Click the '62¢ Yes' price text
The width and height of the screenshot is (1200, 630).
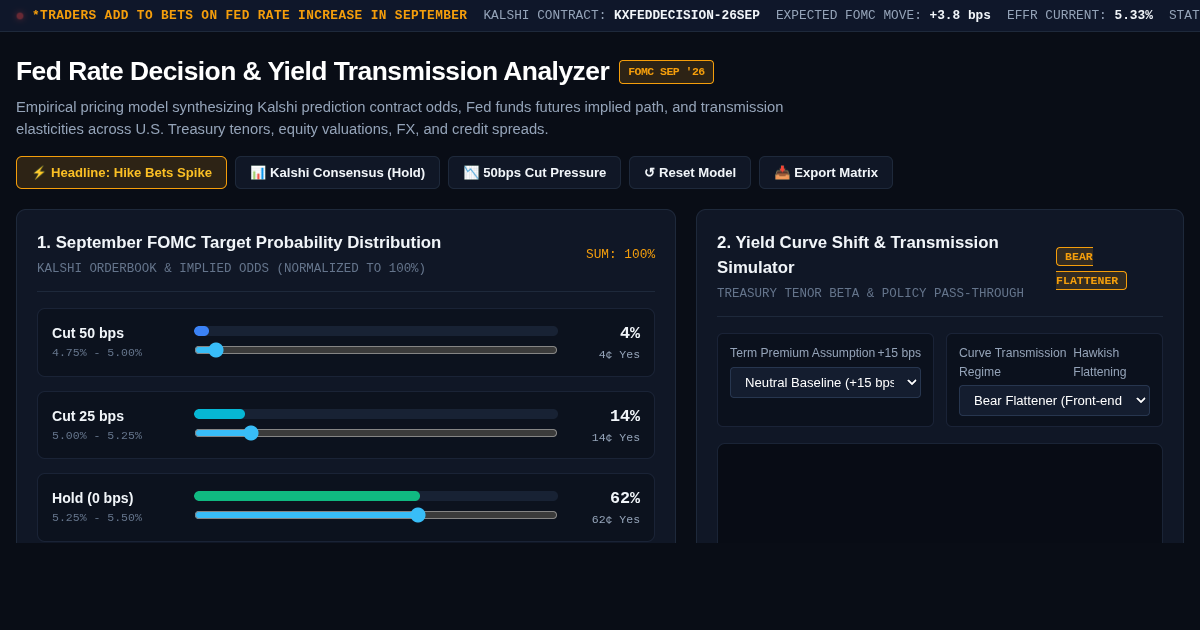coord(615,520)
